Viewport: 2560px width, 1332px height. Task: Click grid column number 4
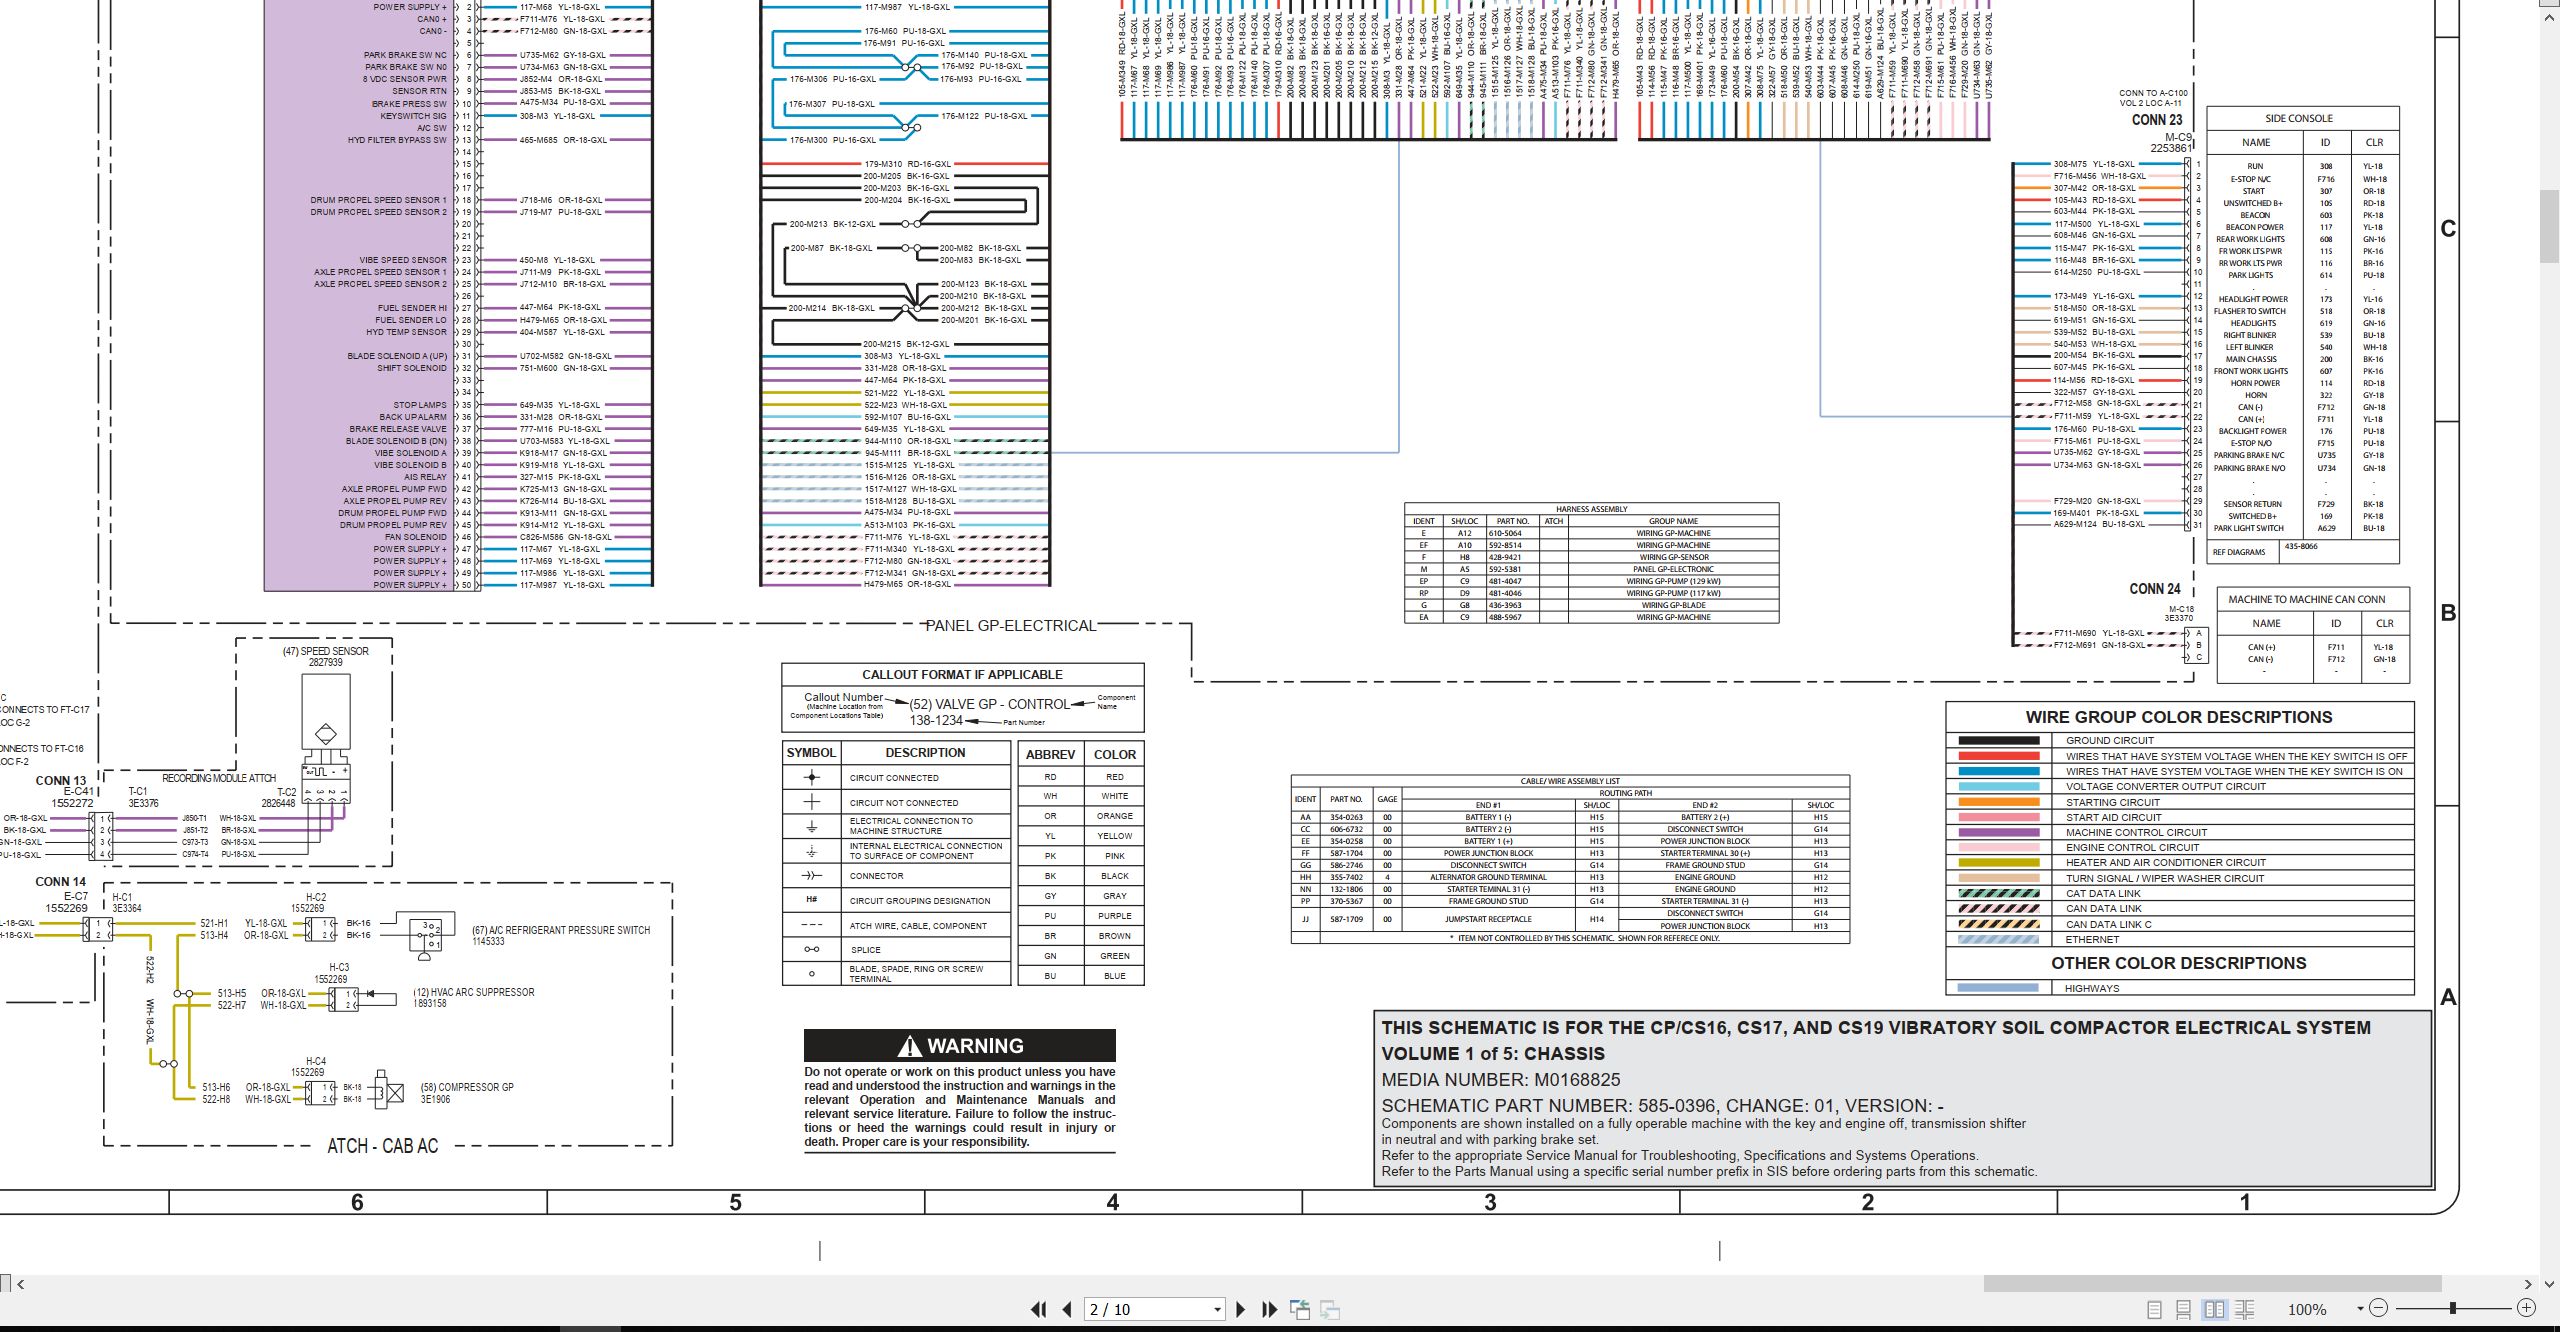[x=1113, y=1202]
